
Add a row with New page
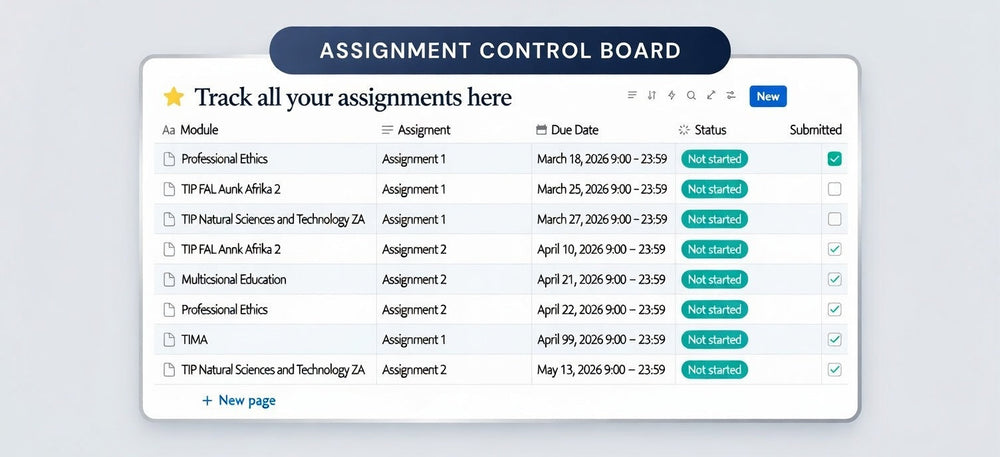[x=239, y=401]
